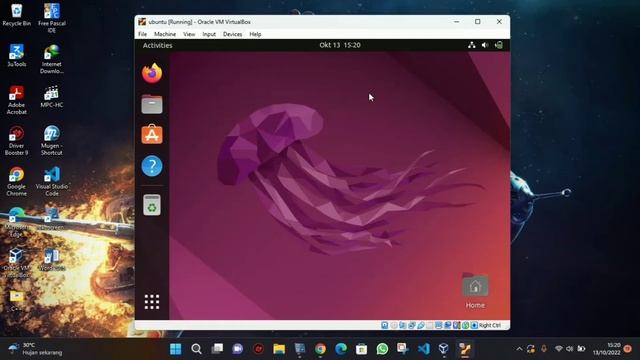Click the keyboard capture arrow status icon

tap(474, 325)
